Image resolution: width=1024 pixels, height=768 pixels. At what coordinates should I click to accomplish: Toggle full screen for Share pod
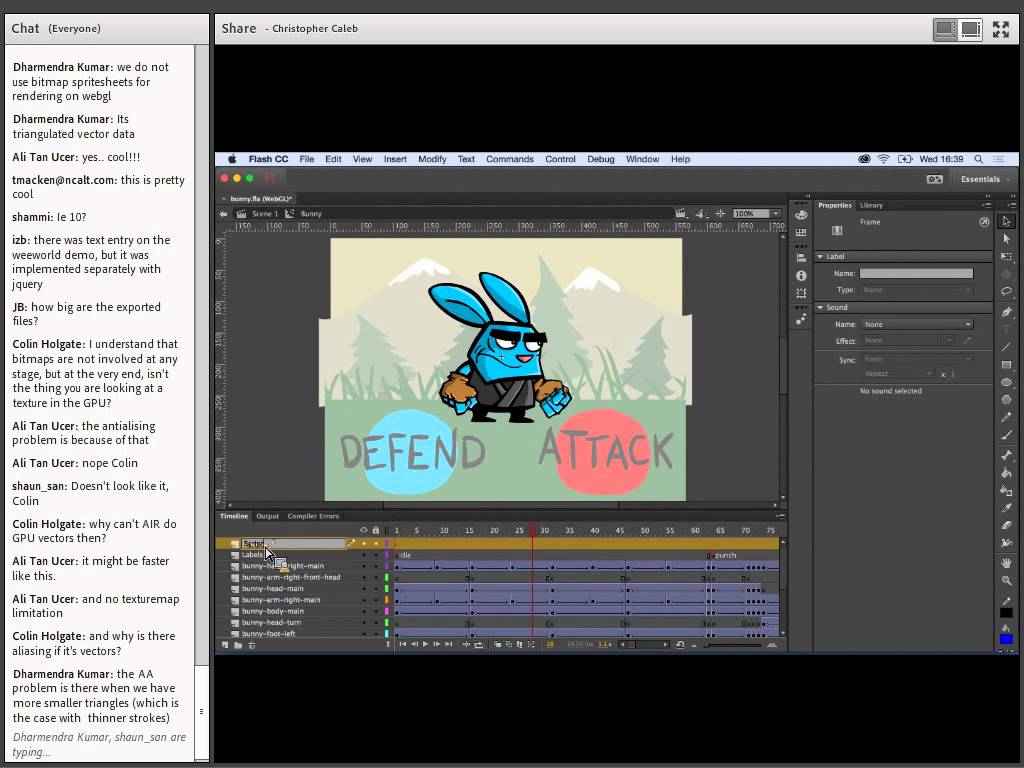click(1000, 29)
